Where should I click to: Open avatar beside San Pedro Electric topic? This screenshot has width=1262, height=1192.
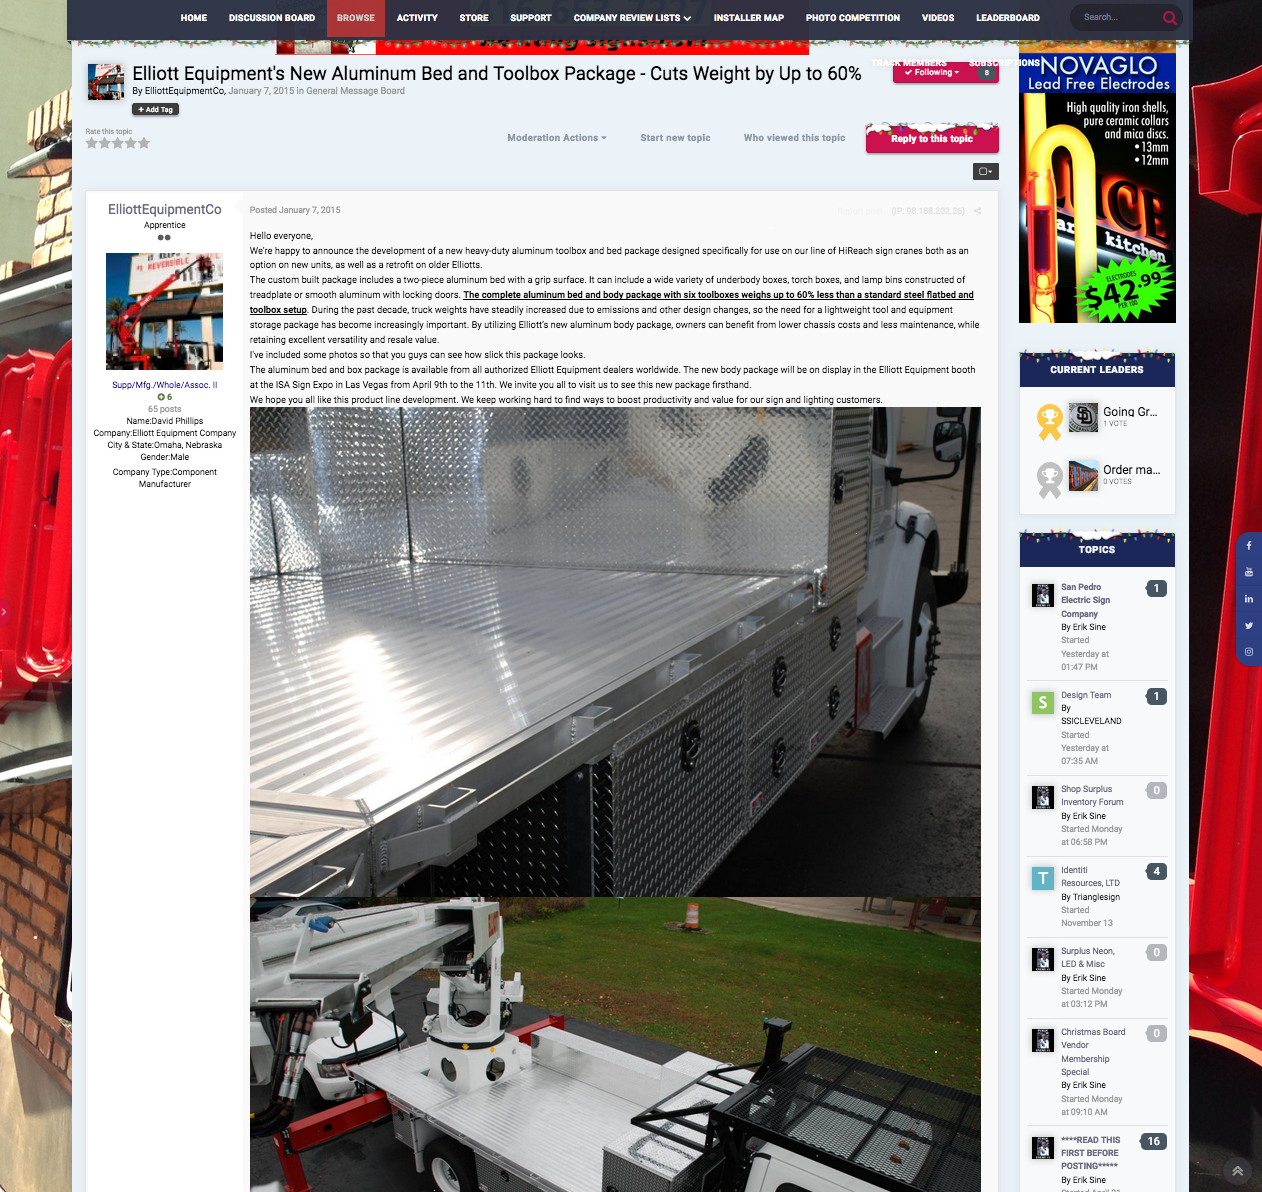1043,595
